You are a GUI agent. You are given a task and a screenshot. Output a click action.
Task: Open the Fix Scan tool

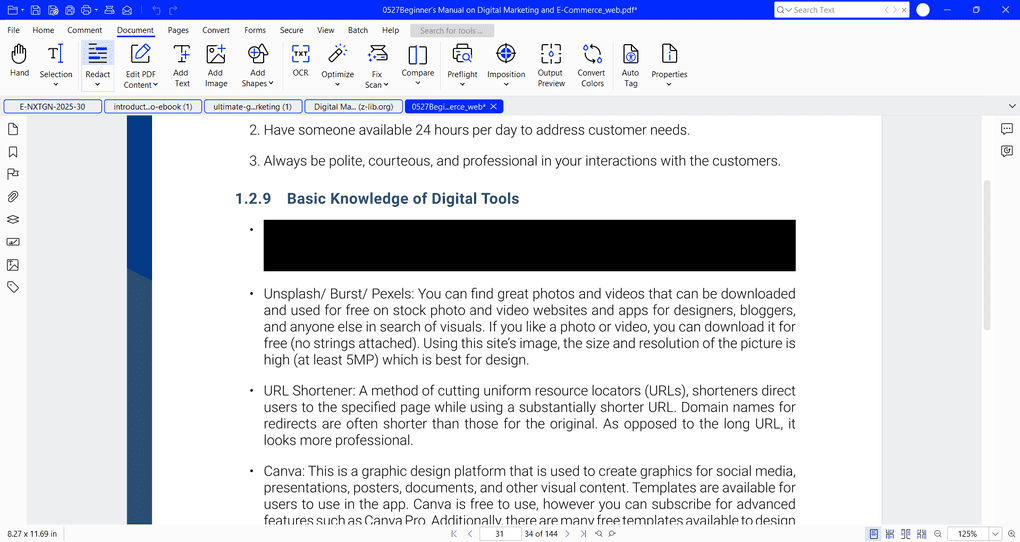point(377,65)
